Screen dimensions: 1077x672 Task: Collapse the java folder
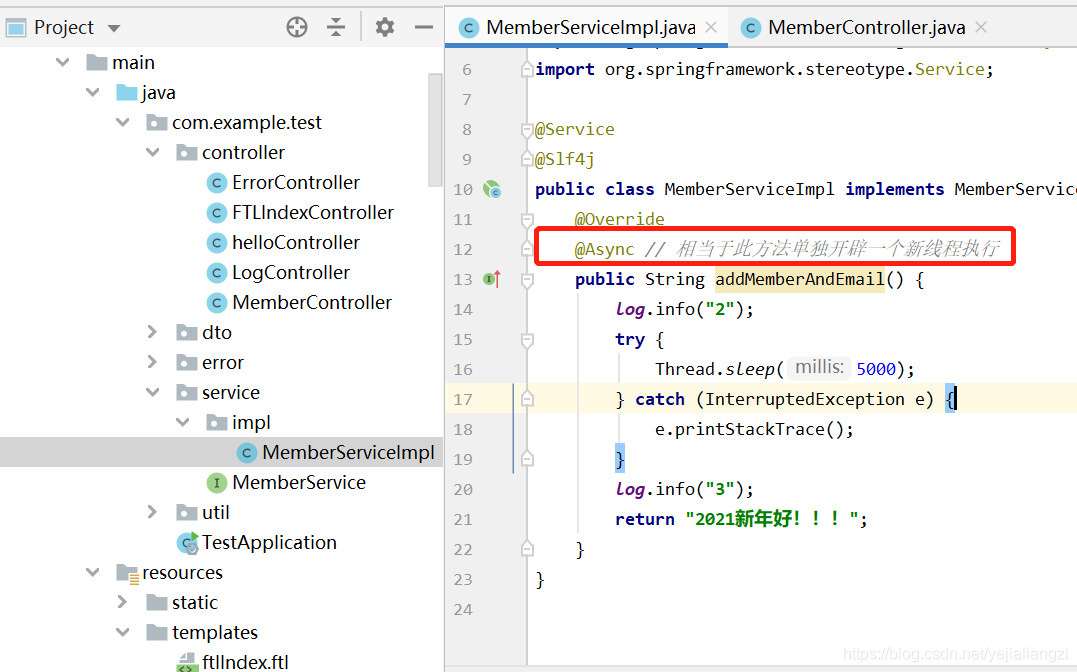93,92
